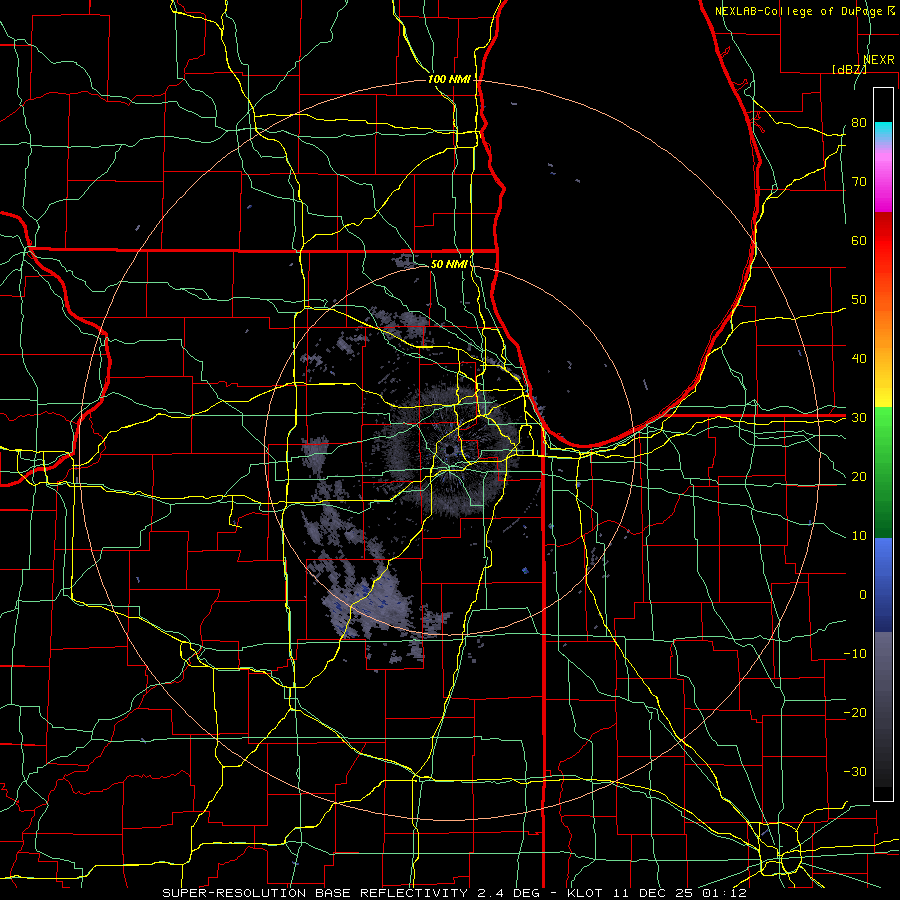Viewport: 900px width, 900px height.
Task: Click the '50 NMI' range ring label
Action: click(x=449, y=264)
